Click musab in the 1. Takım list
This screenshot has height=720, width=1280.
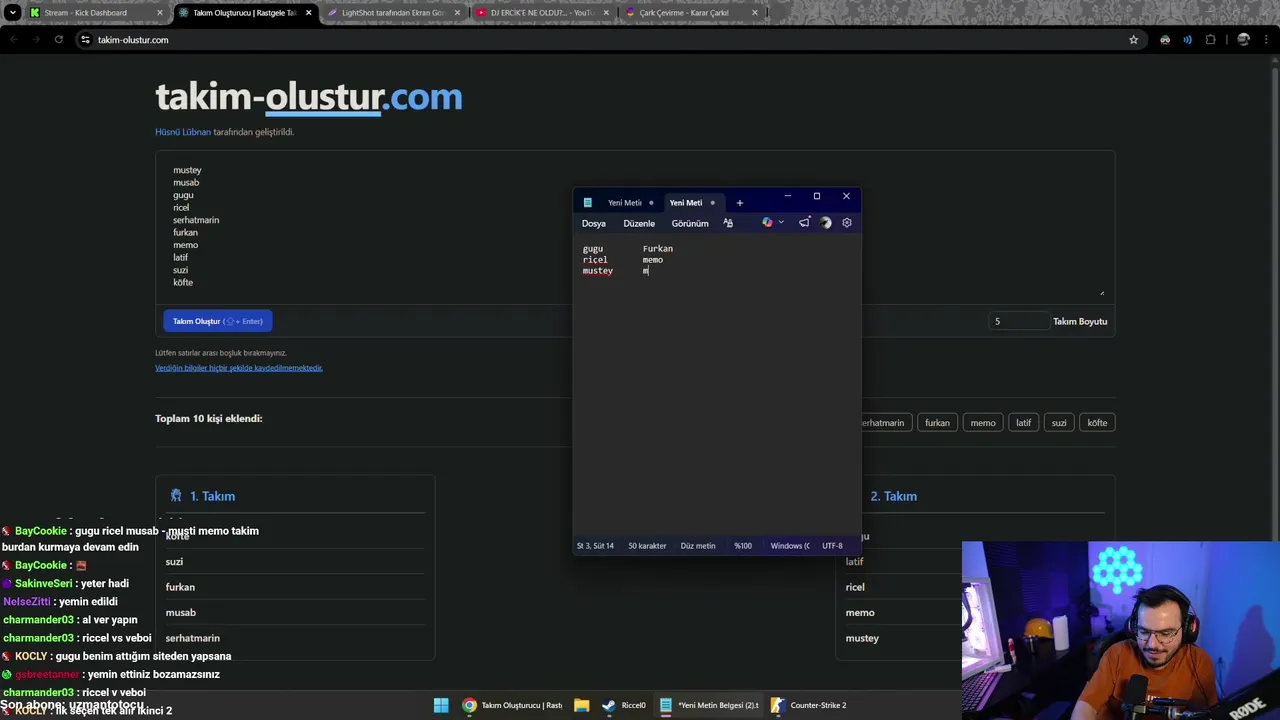click(181, 613)
